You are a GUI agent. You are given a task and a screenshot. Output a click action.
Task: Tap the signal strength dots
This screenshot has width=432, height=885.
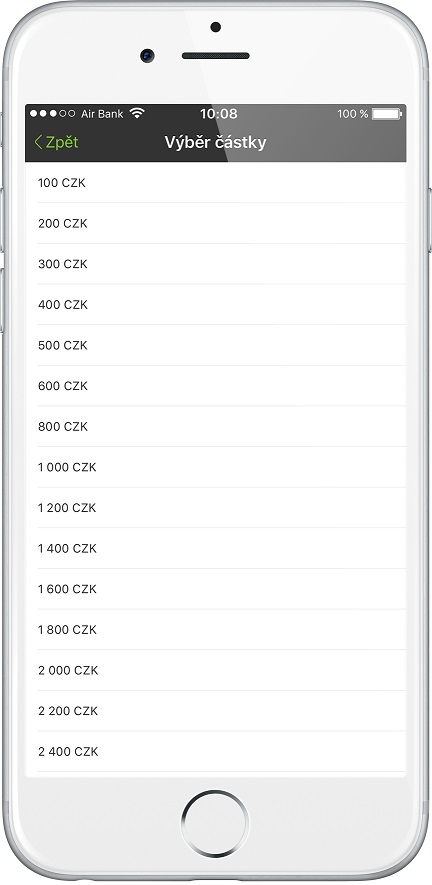[53, 113]
